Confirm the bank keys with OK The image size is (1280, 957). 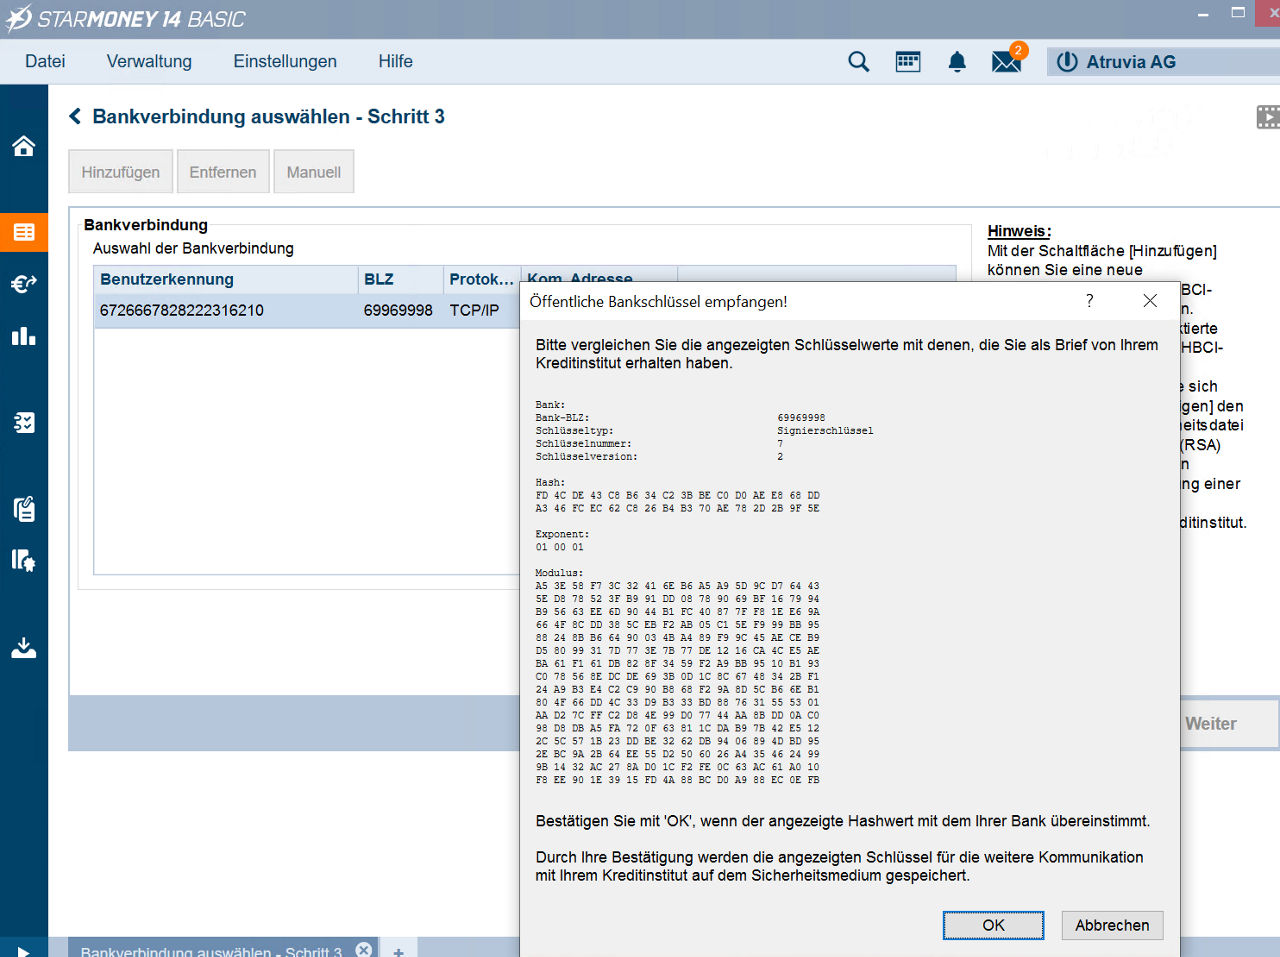[x=993, y=925]
